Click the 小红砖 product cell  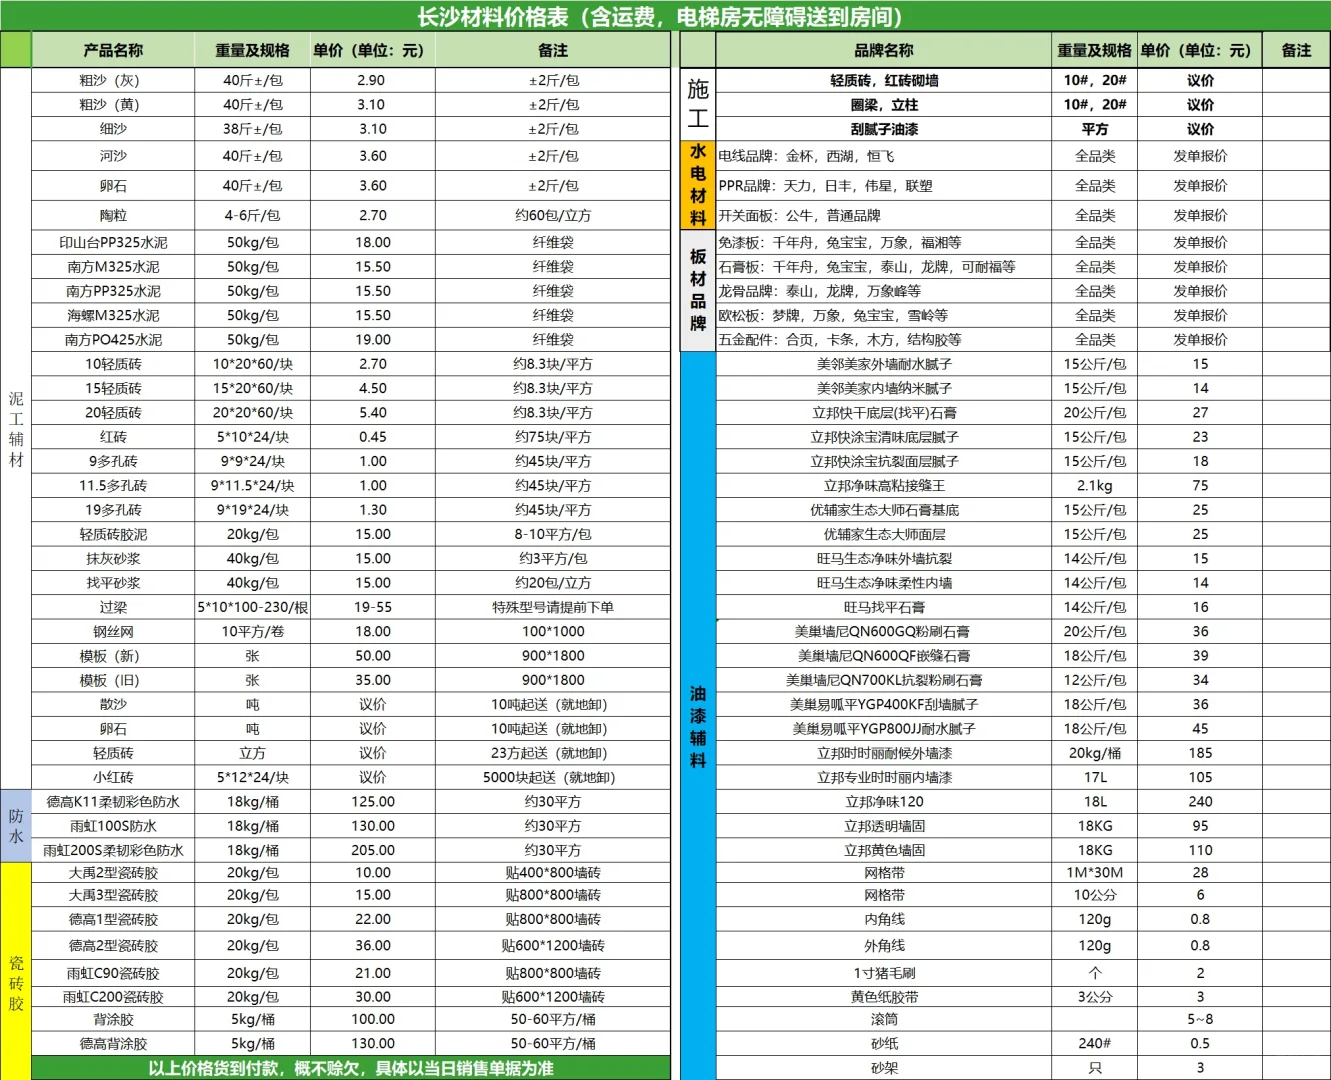pos(113,777)
